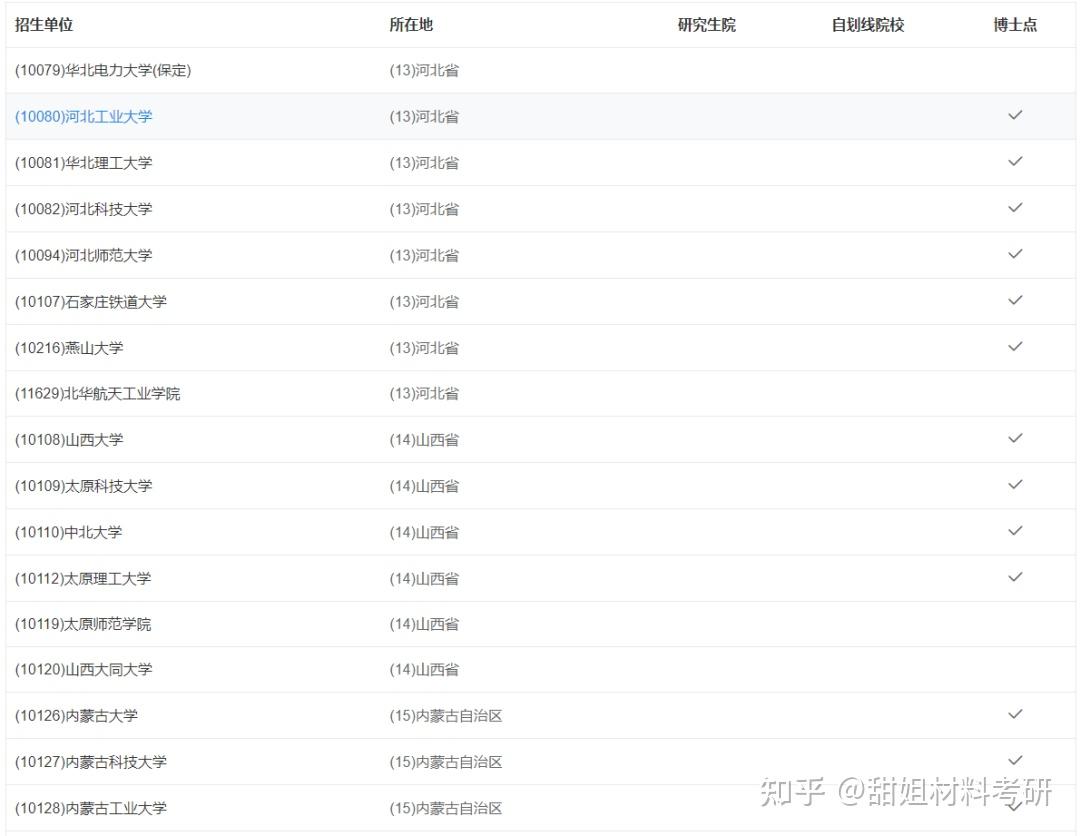Image resolution: width=1080 pixels, height=836 pixels.
Task: Click 博士点 checkmark for 河北工业大学
Action: click(x=1015, y=115)
